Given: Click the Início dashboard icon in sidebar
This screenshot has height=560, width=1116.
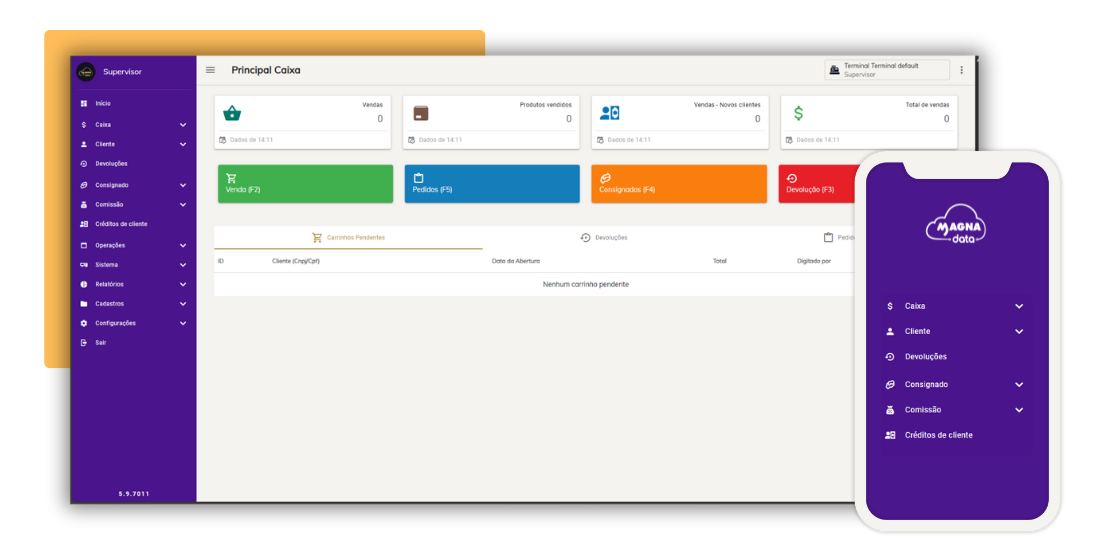Looking at the screenshot, I should [84, 103].
